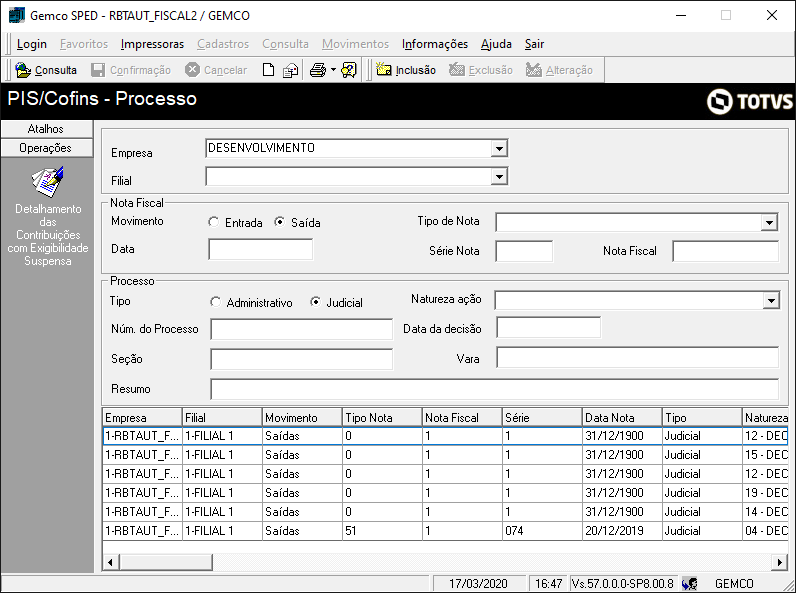Select the Entrada movement radio button

click(214, 222)
